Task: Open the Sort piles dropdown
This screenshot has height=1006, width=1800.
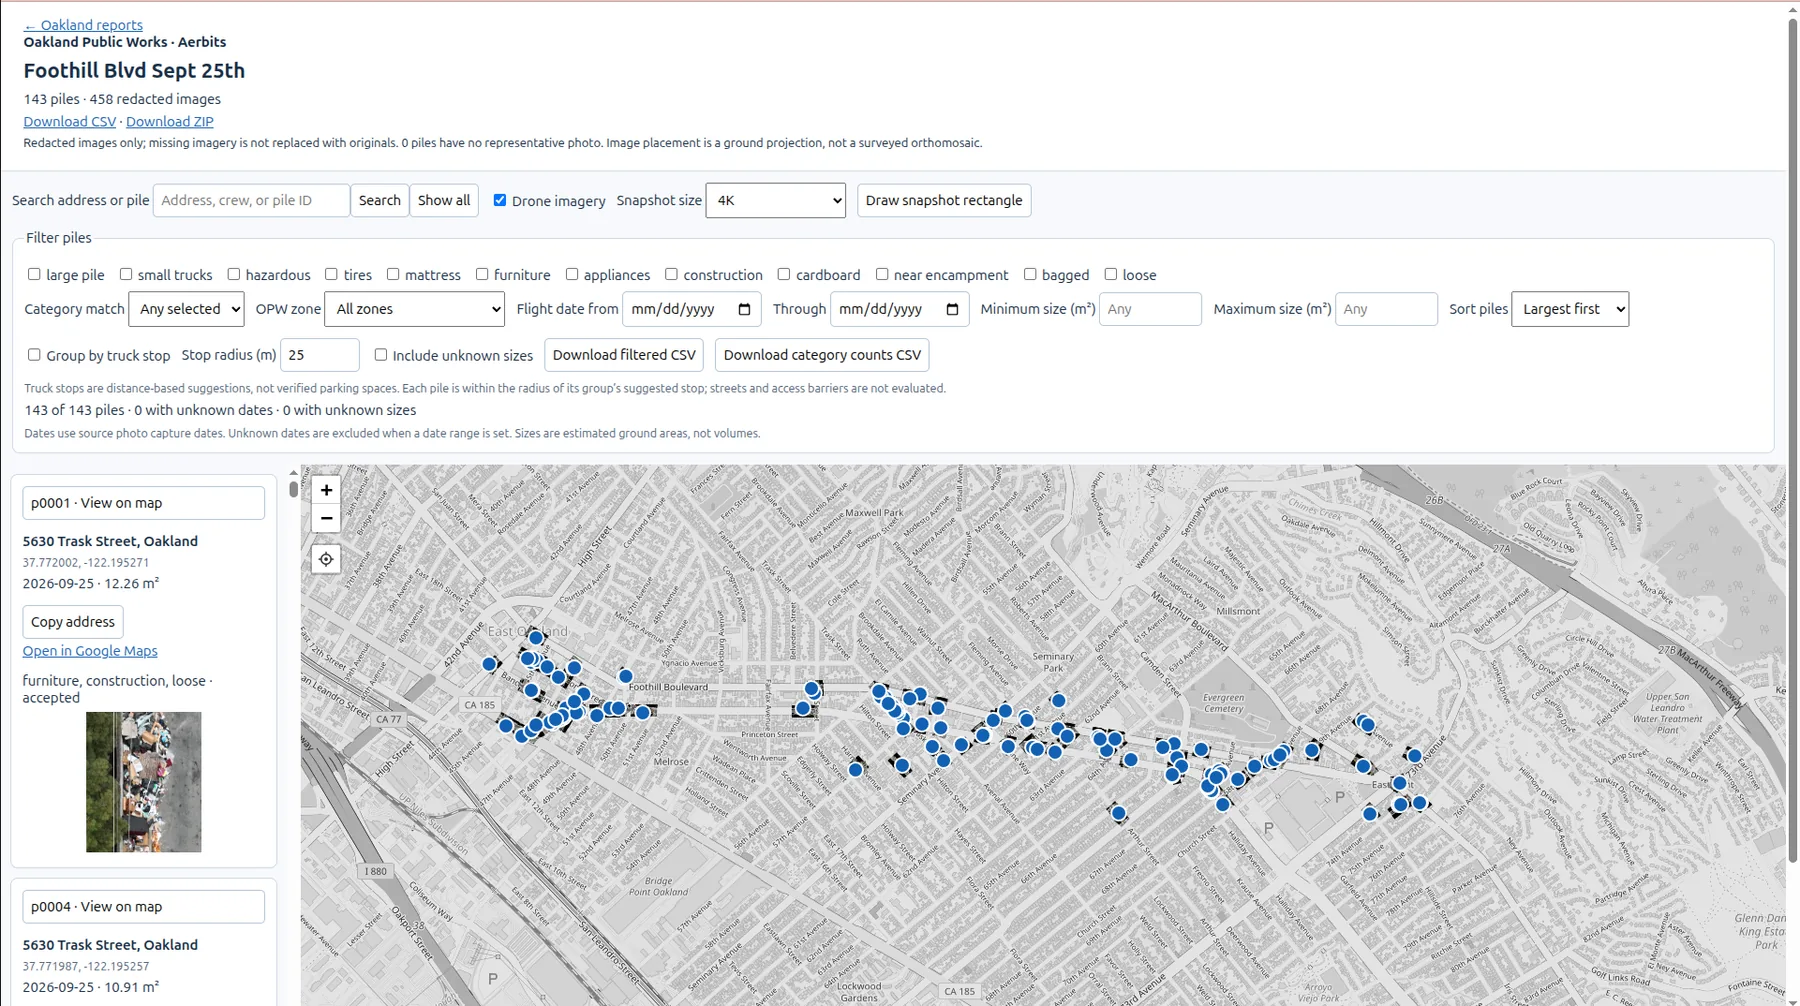Action: coord(1570,309)
